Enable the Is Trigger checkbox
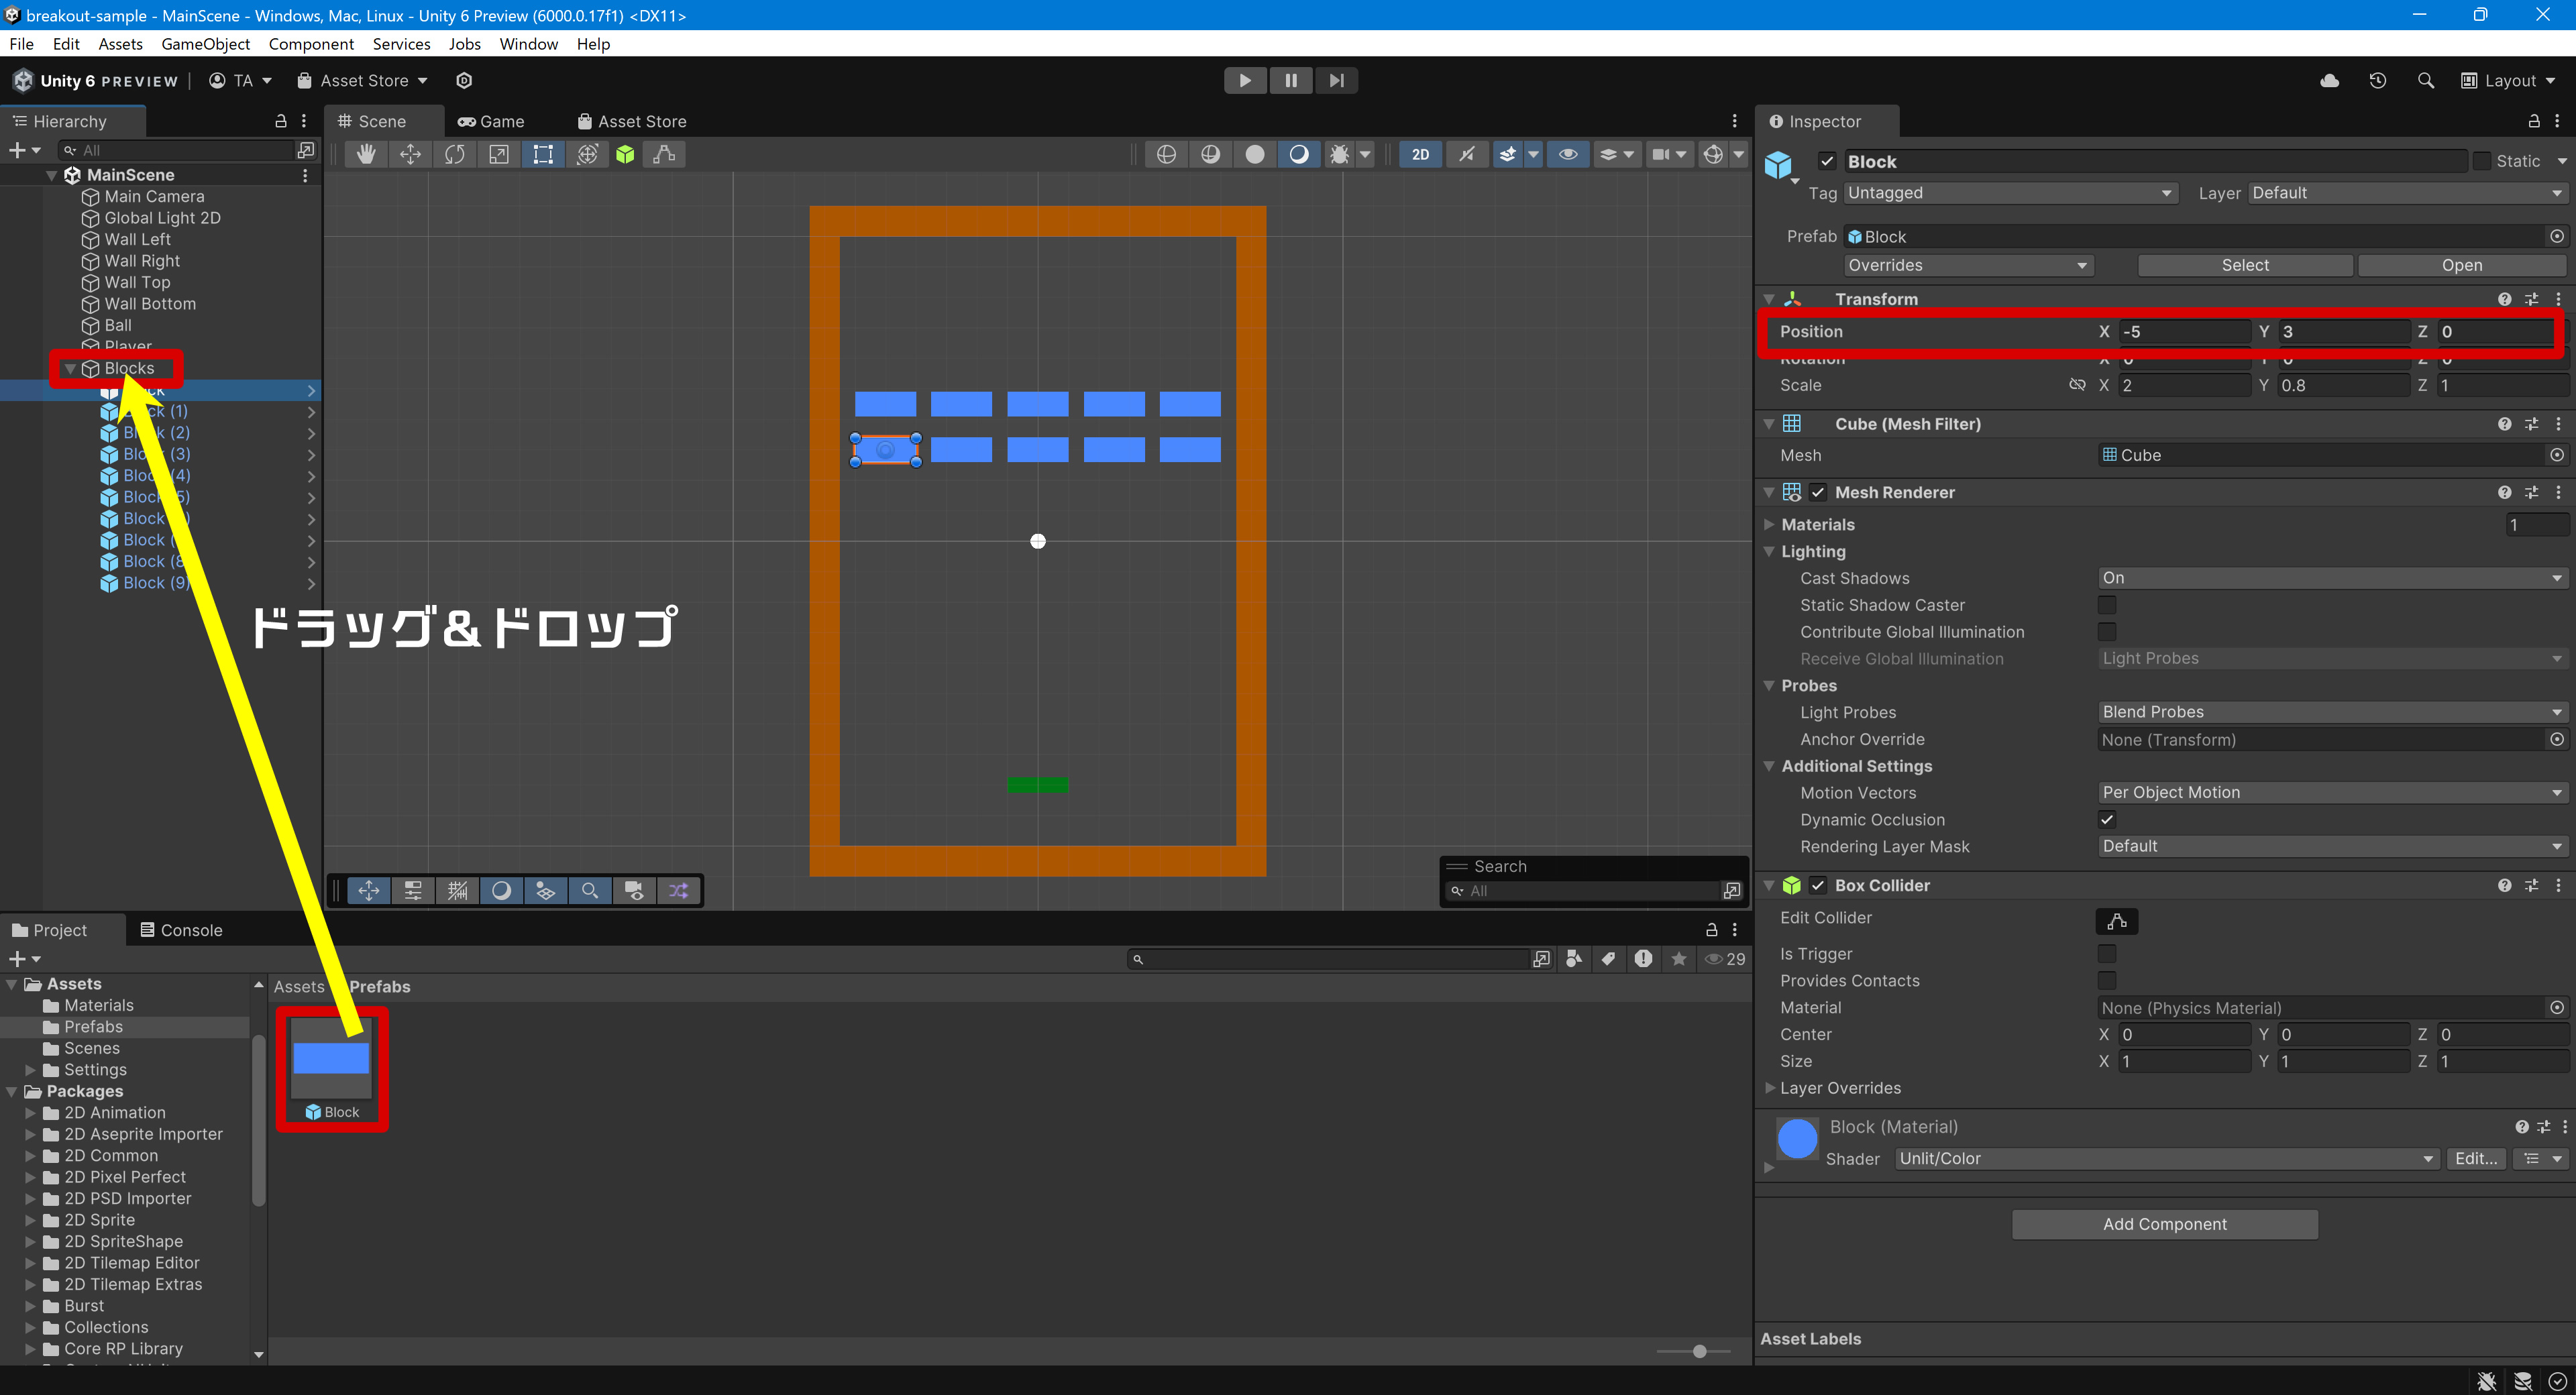The width and height of the screenshot is (2576, 1395). [x=2106, y=954]
